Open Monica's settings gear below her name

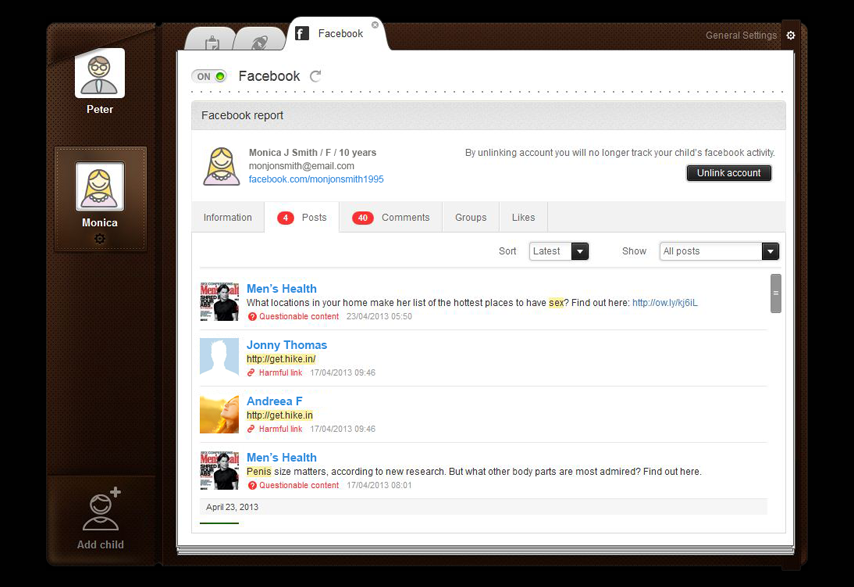pos(100,239)
